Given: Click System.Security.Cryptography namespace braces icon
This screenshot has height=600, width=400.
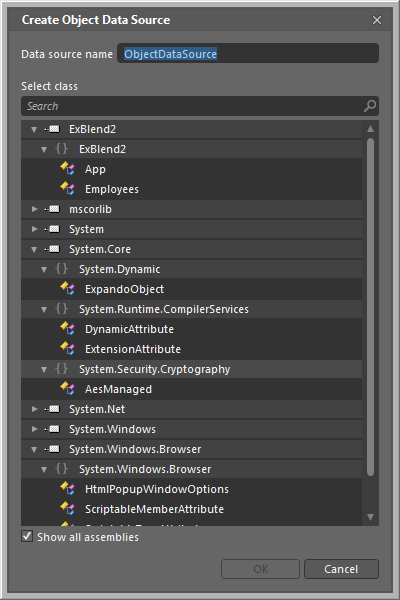Looking at the screenshot, I should tap(61, 368).
